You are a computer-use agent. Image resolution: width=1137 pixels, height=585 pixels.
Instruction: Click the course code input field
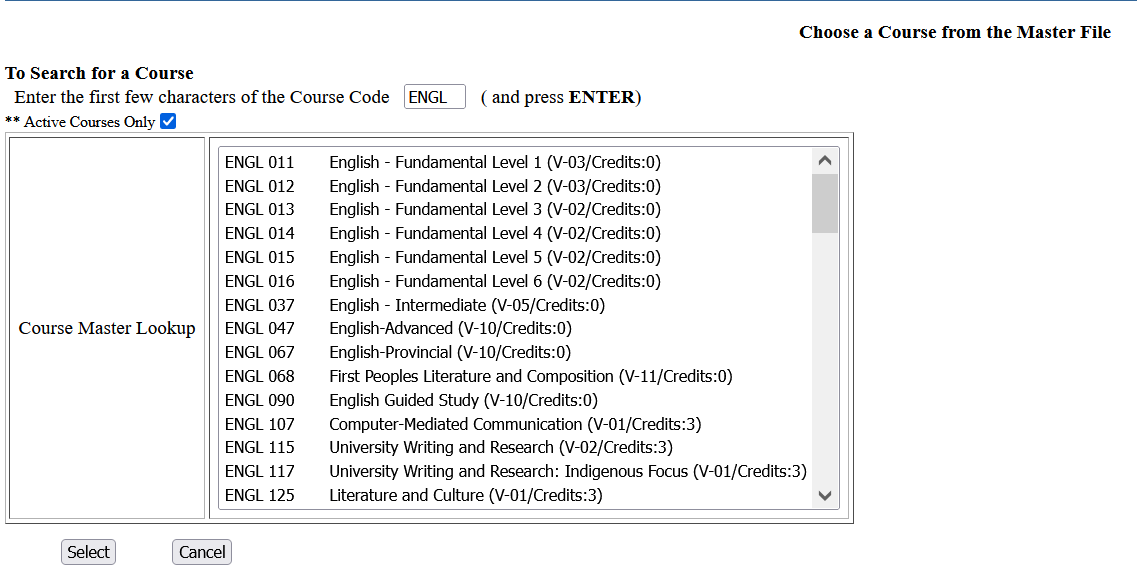pos(434,96)
